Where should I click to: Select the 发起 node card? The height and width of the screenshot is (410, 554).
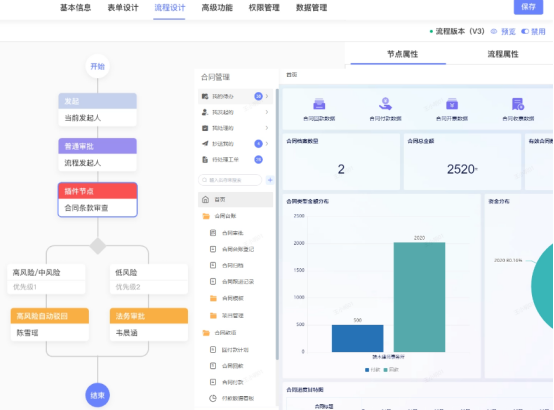pos(98,110)
